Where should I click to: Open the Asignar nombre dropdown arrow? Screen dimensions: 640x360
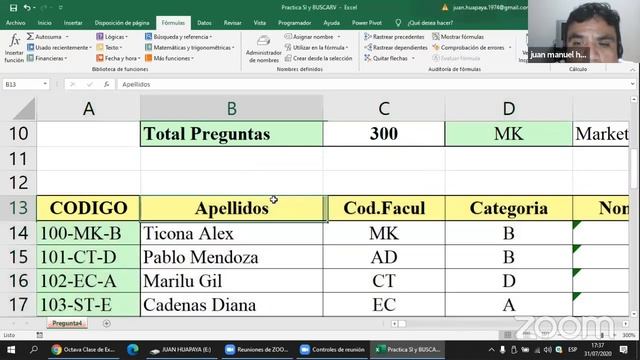[339, 37]
